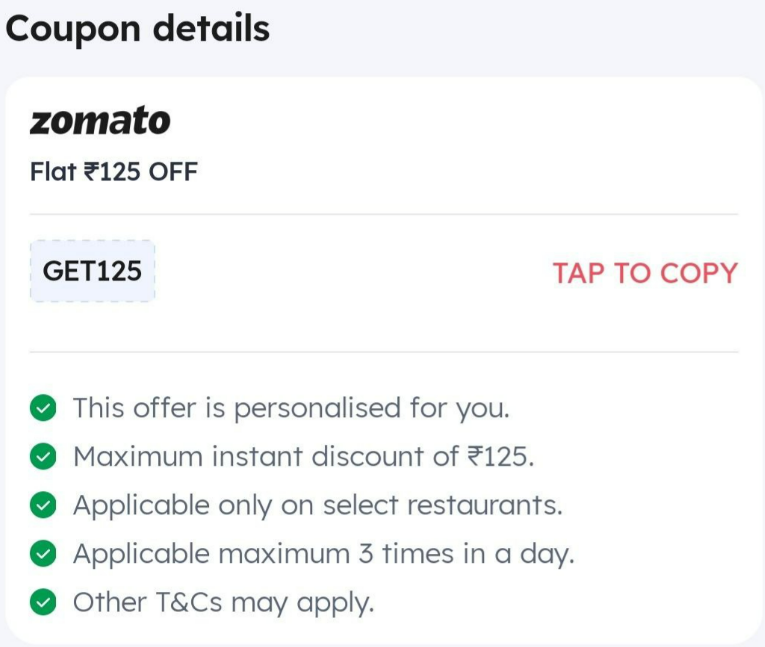Copy the coupon with TAP TO COPY
This screenshot has width=765, height=647.
(645, 272)
